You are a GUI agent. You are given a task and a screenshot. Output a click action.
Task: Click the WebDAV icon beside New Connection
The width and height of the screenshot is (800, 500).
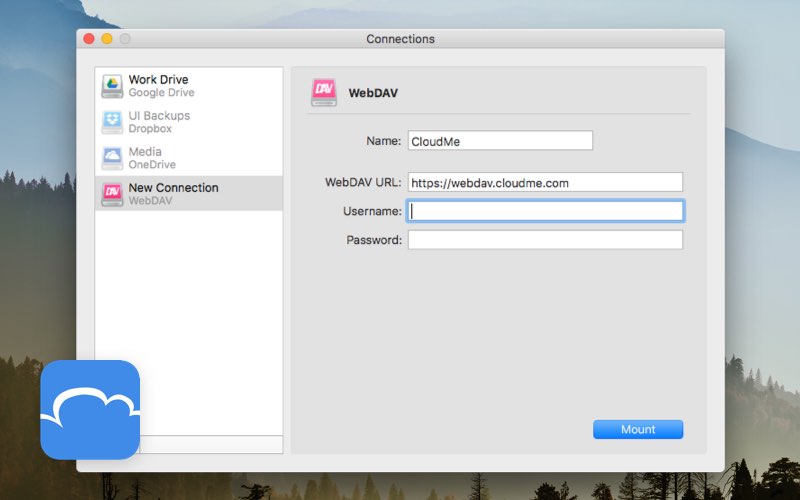pos(112,194)
